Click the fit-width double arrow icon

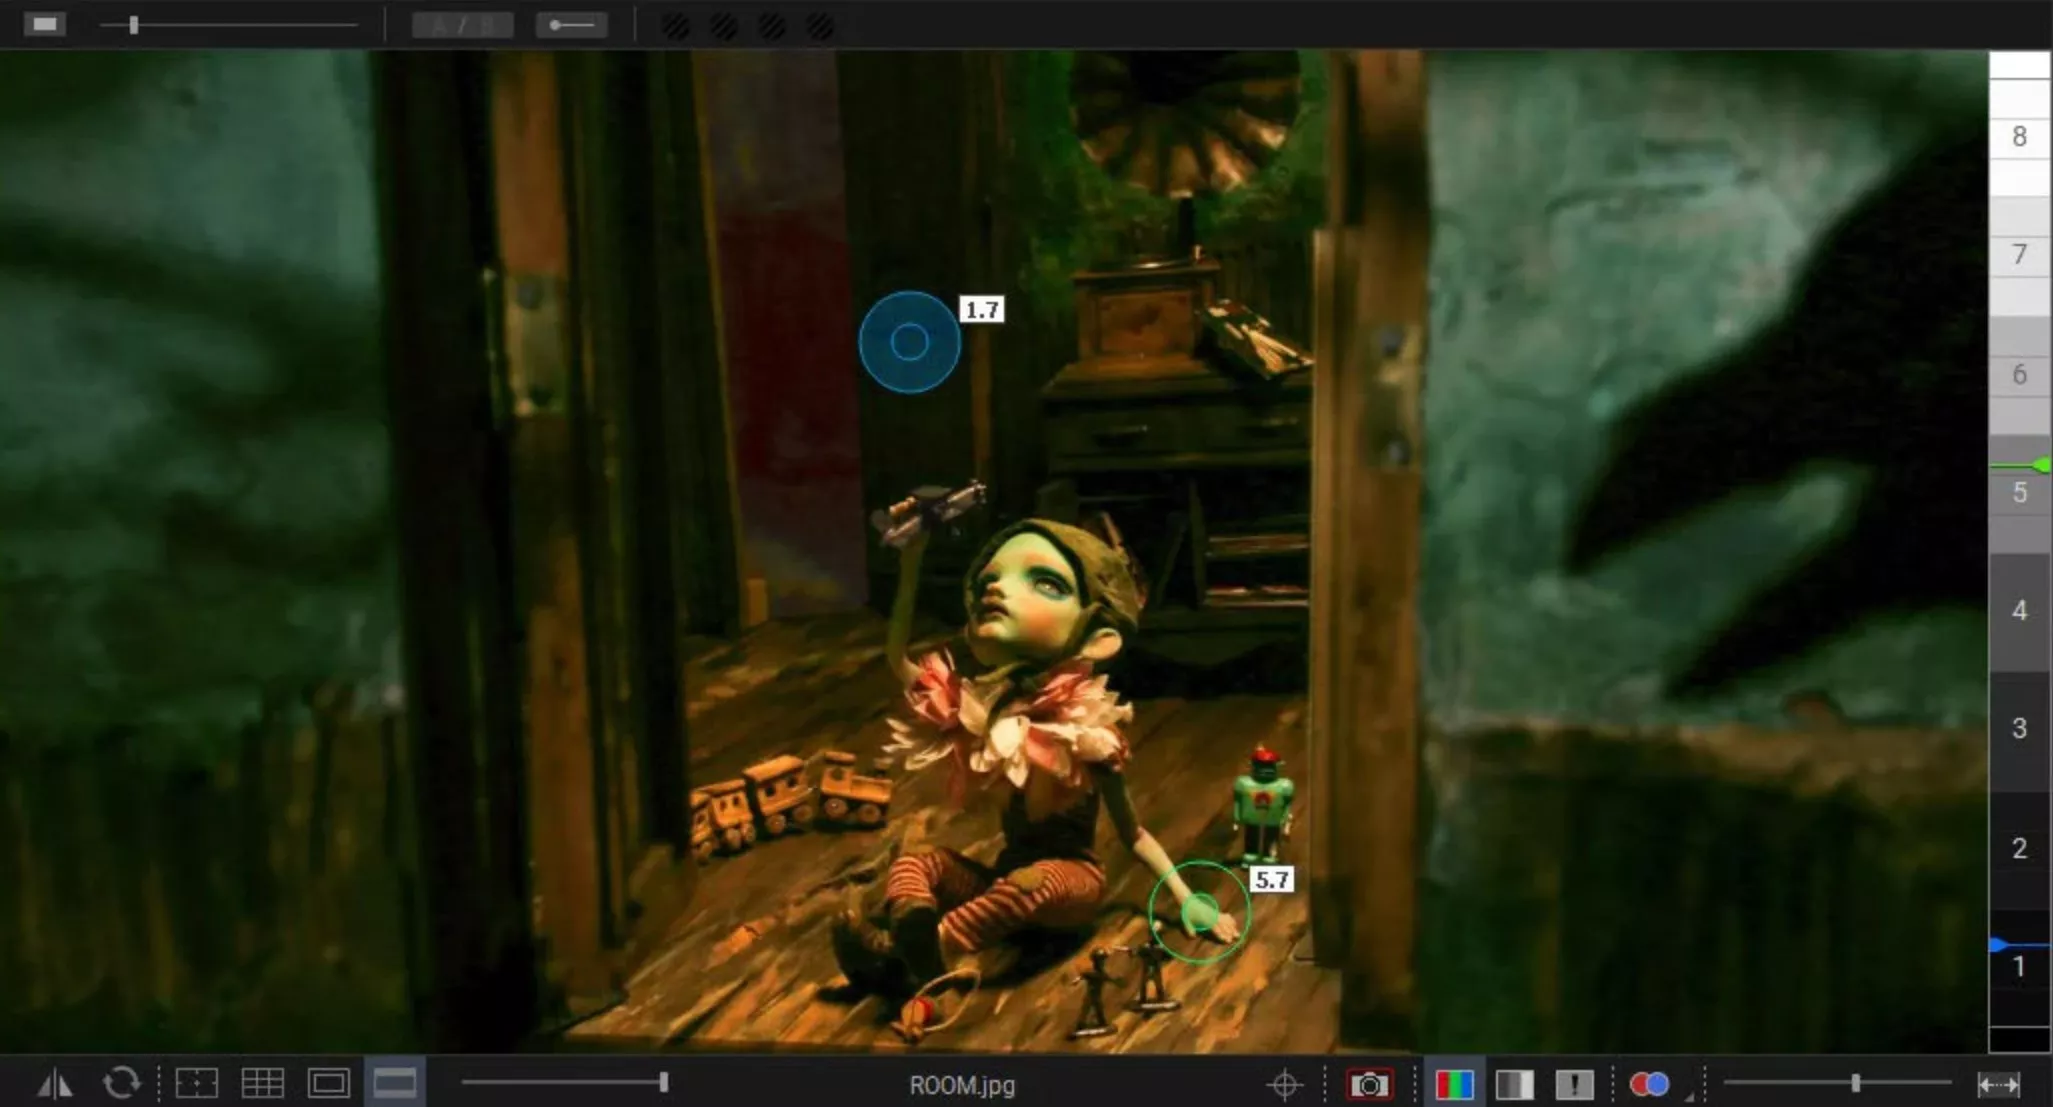pos(1998,1084)
